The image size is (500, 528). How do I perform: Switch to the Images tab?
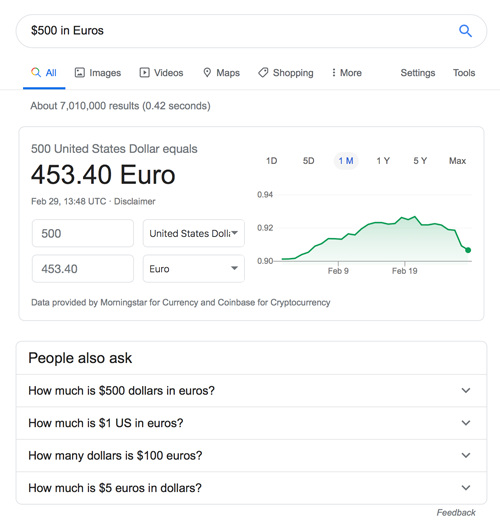98,73
